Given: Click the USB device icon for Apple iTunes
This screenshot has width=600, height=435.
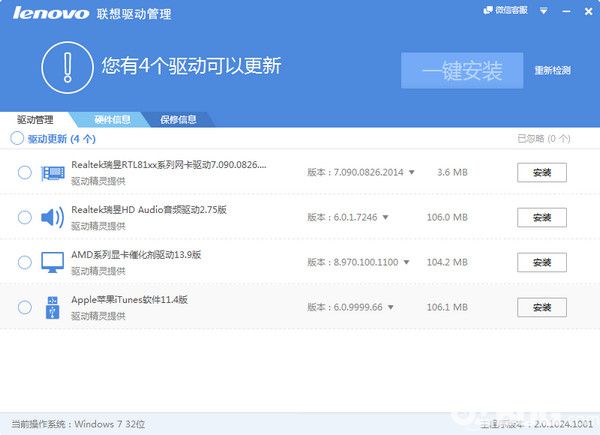Looking at the screenshot, I should [52, 307].
